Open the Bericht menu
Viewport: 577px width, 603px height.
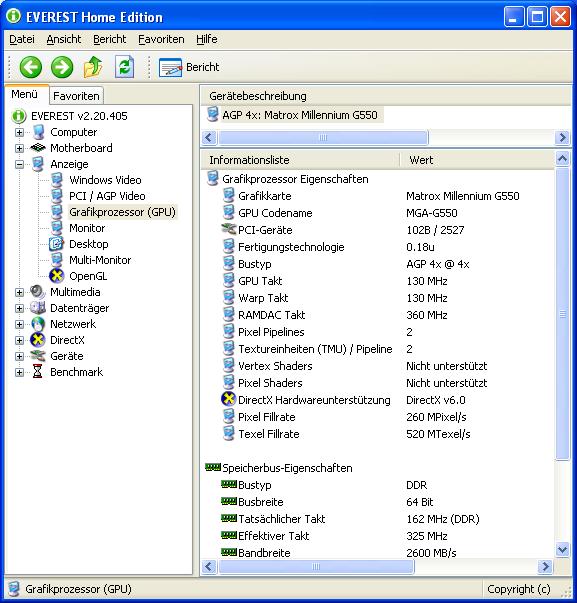(110, 39)
